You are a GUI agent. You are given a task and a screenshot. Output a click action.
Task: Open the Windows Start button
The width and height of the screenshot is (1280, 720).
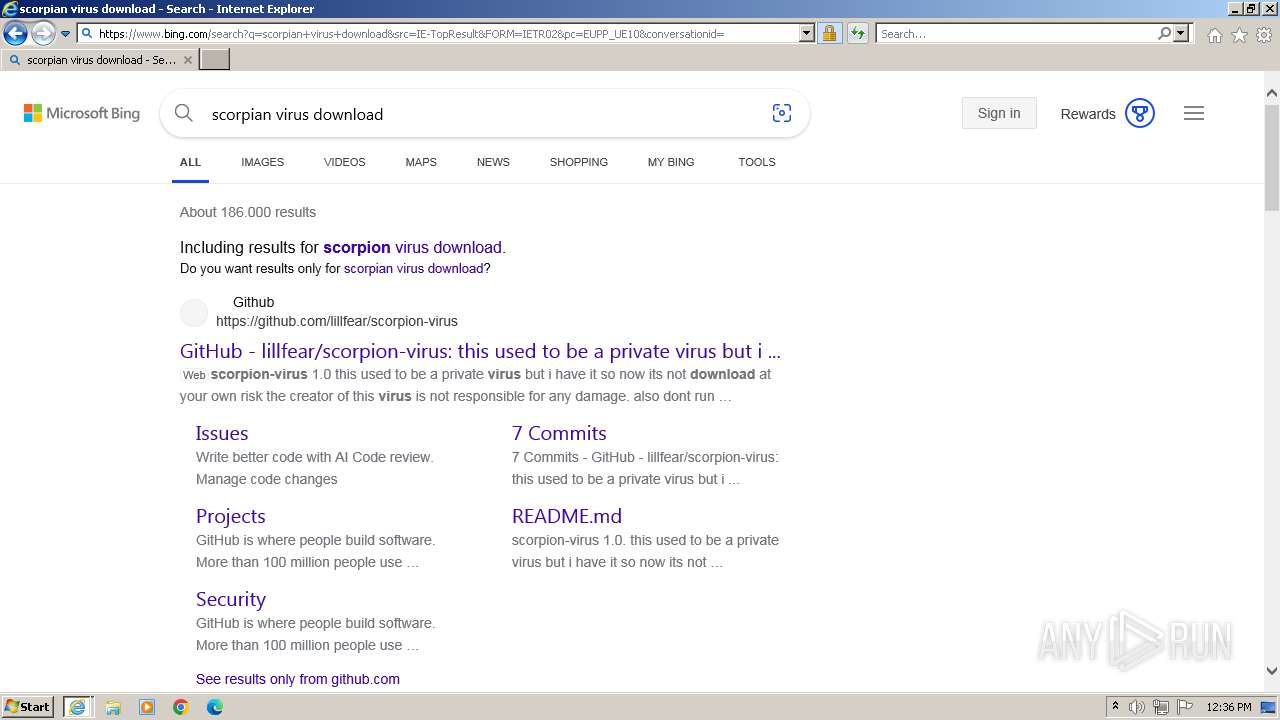(x=28, y=707)
